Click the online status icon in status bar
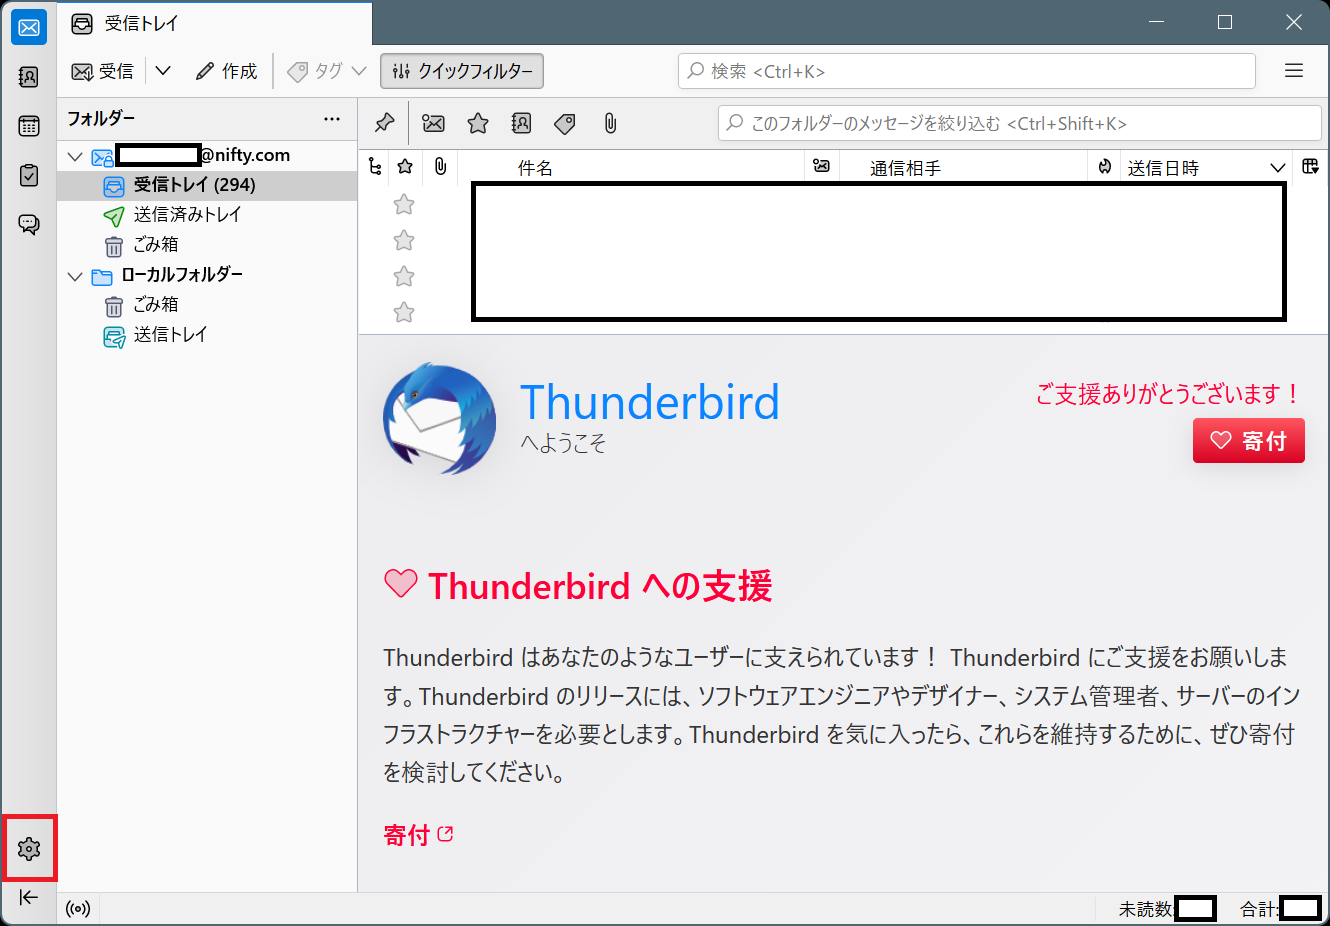This screenshot has width=1330, height=926. (78, 909)
